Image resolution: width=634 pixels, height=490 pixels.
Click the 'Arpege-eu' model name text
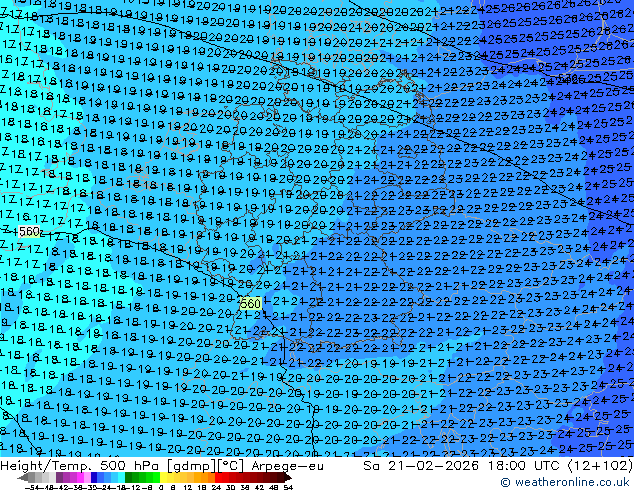[287, 466]
